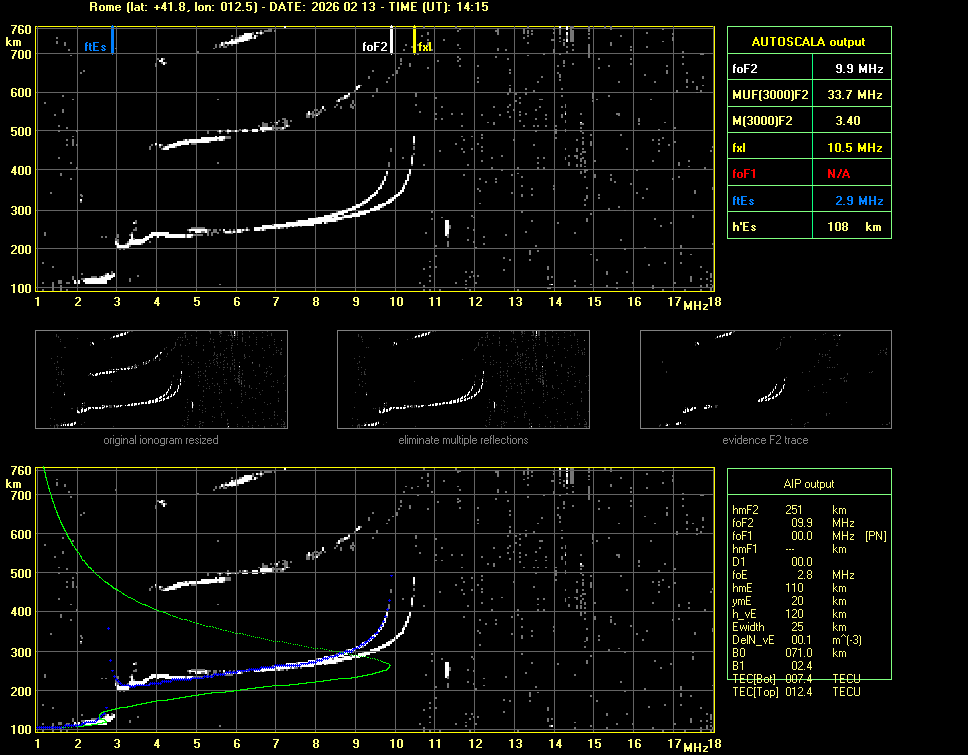Click the AIP output panel header
This screenshot has width=968, height=755.
pyautogui.click(x=808, y=484)
